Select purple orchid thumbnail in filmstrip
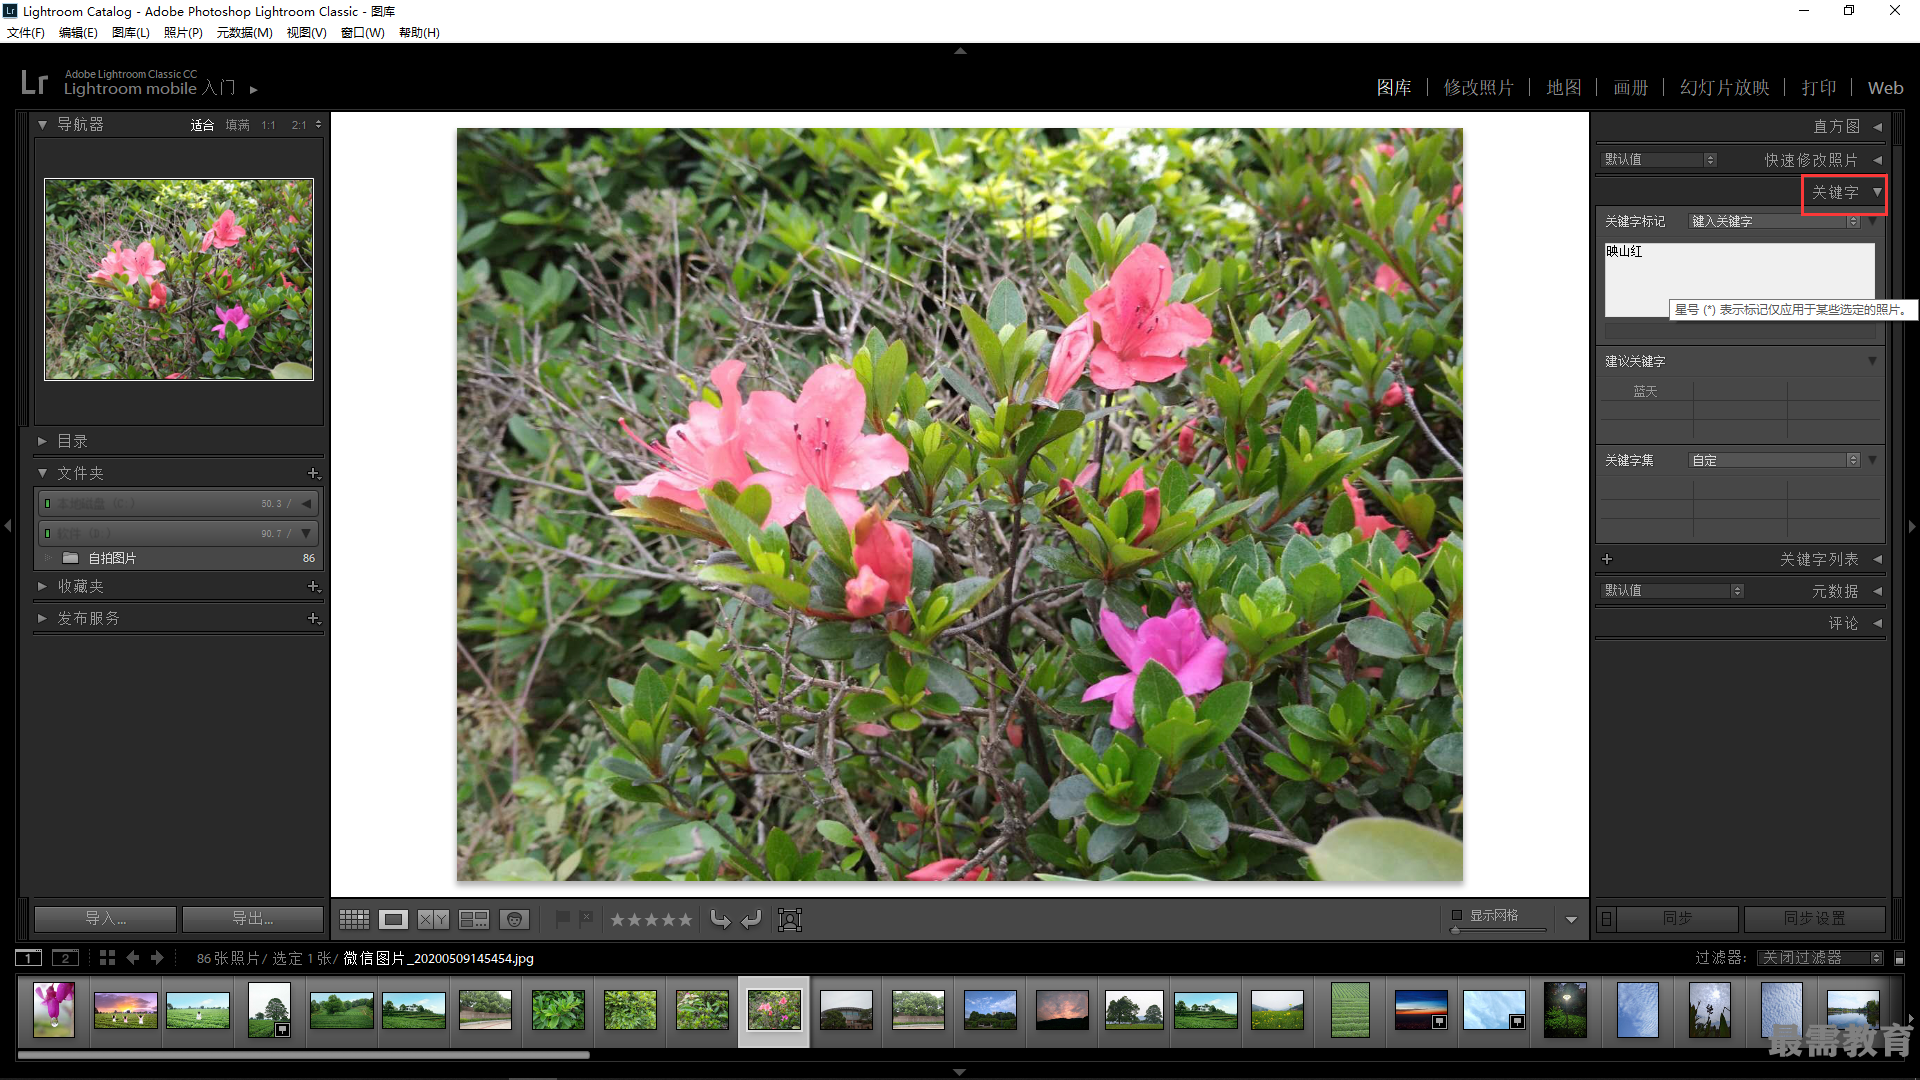1920x1080 pixels. [54, 1010]
